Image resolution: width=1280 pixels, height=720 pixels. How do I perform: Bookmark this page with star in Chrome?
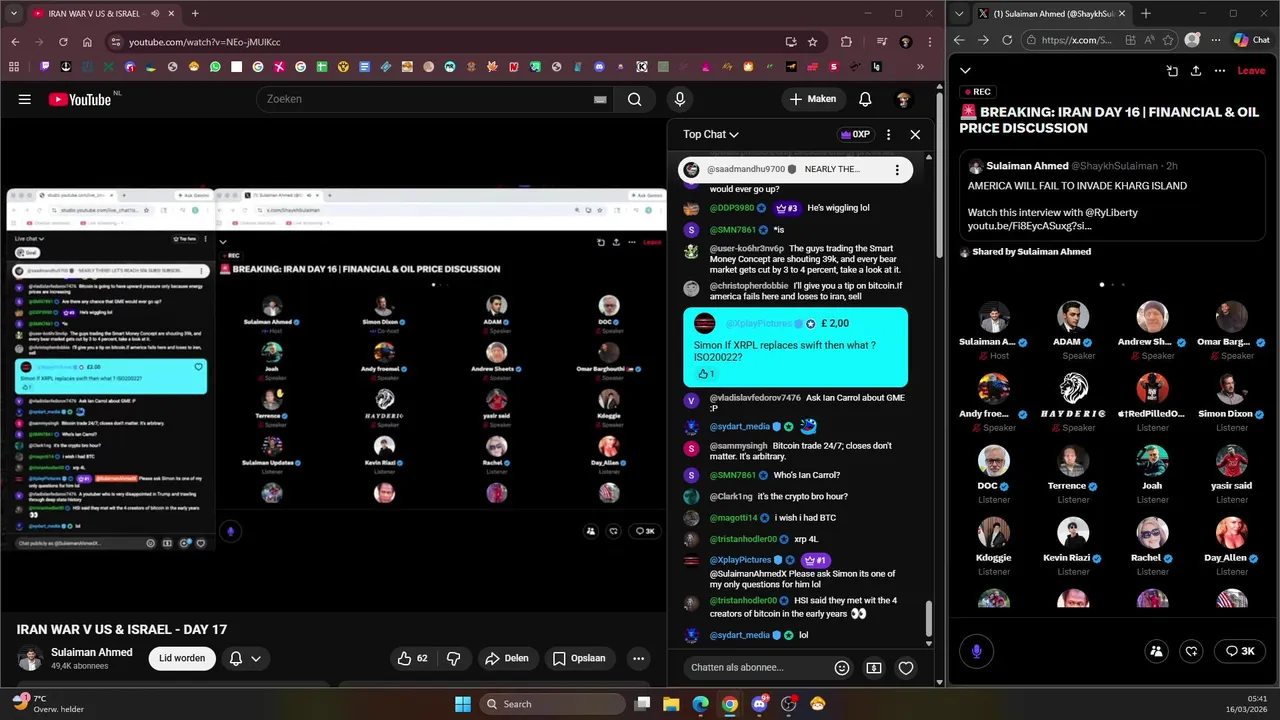813,42
